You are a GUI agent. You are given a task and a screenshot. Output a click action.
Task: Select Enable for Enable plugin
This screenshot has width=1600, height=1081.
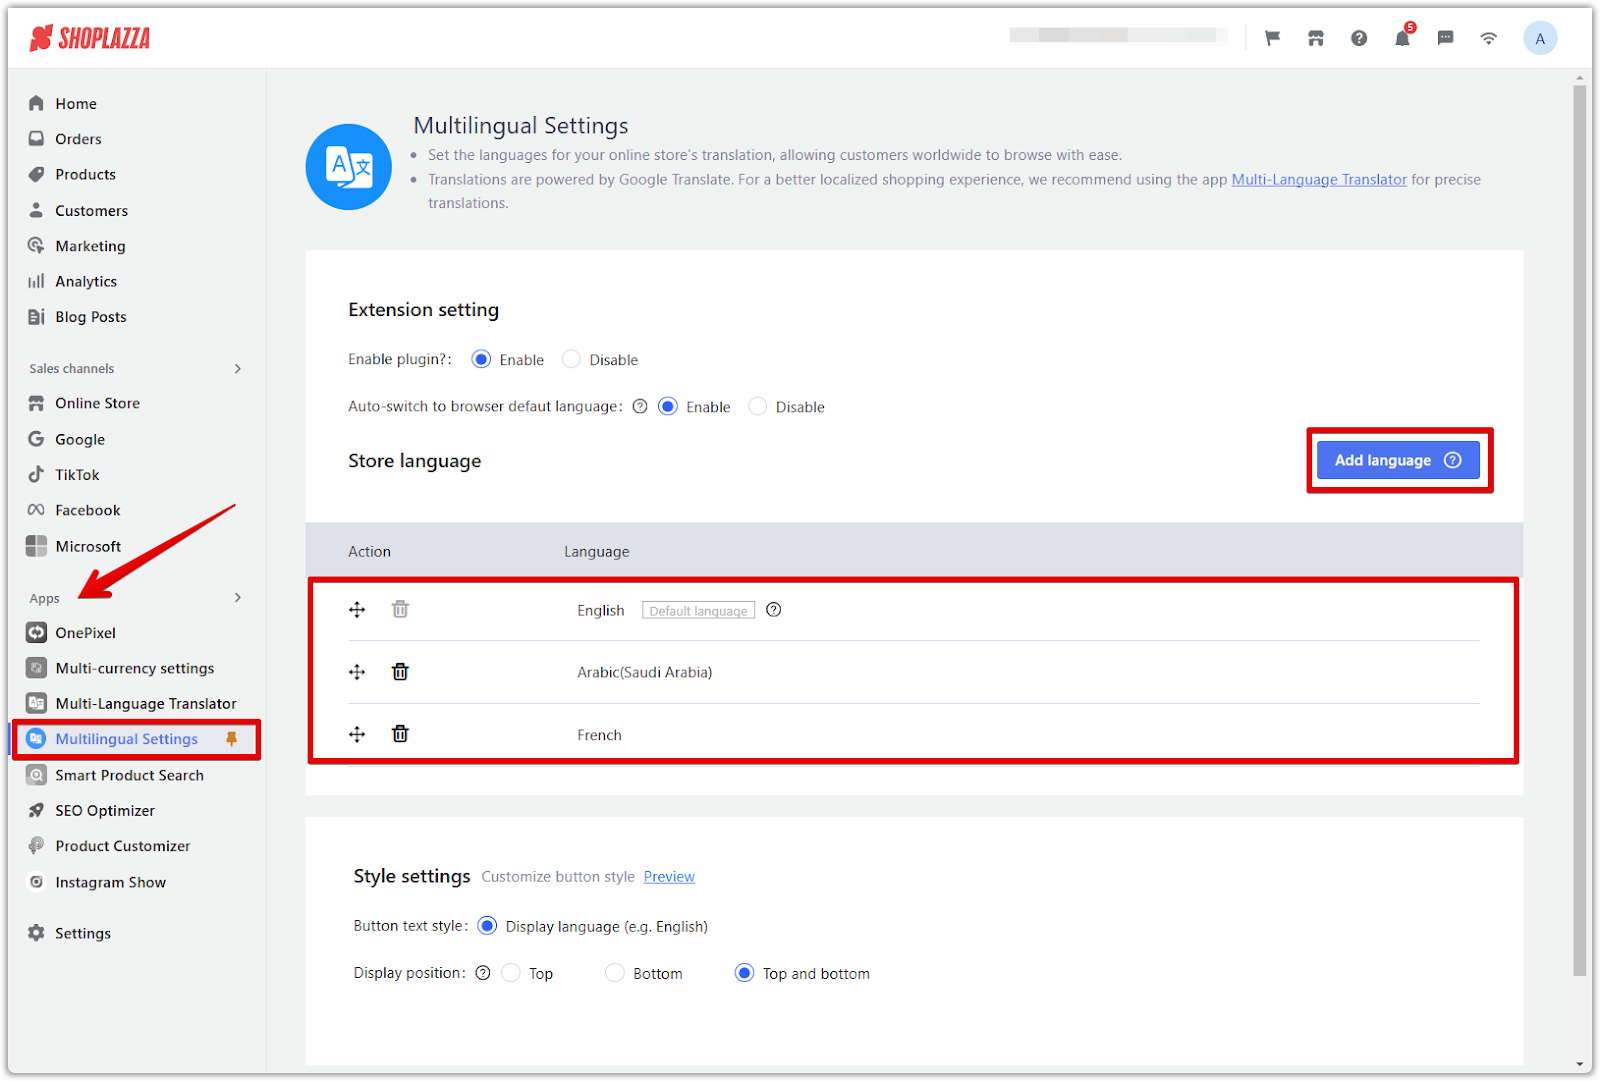[481, 359]
